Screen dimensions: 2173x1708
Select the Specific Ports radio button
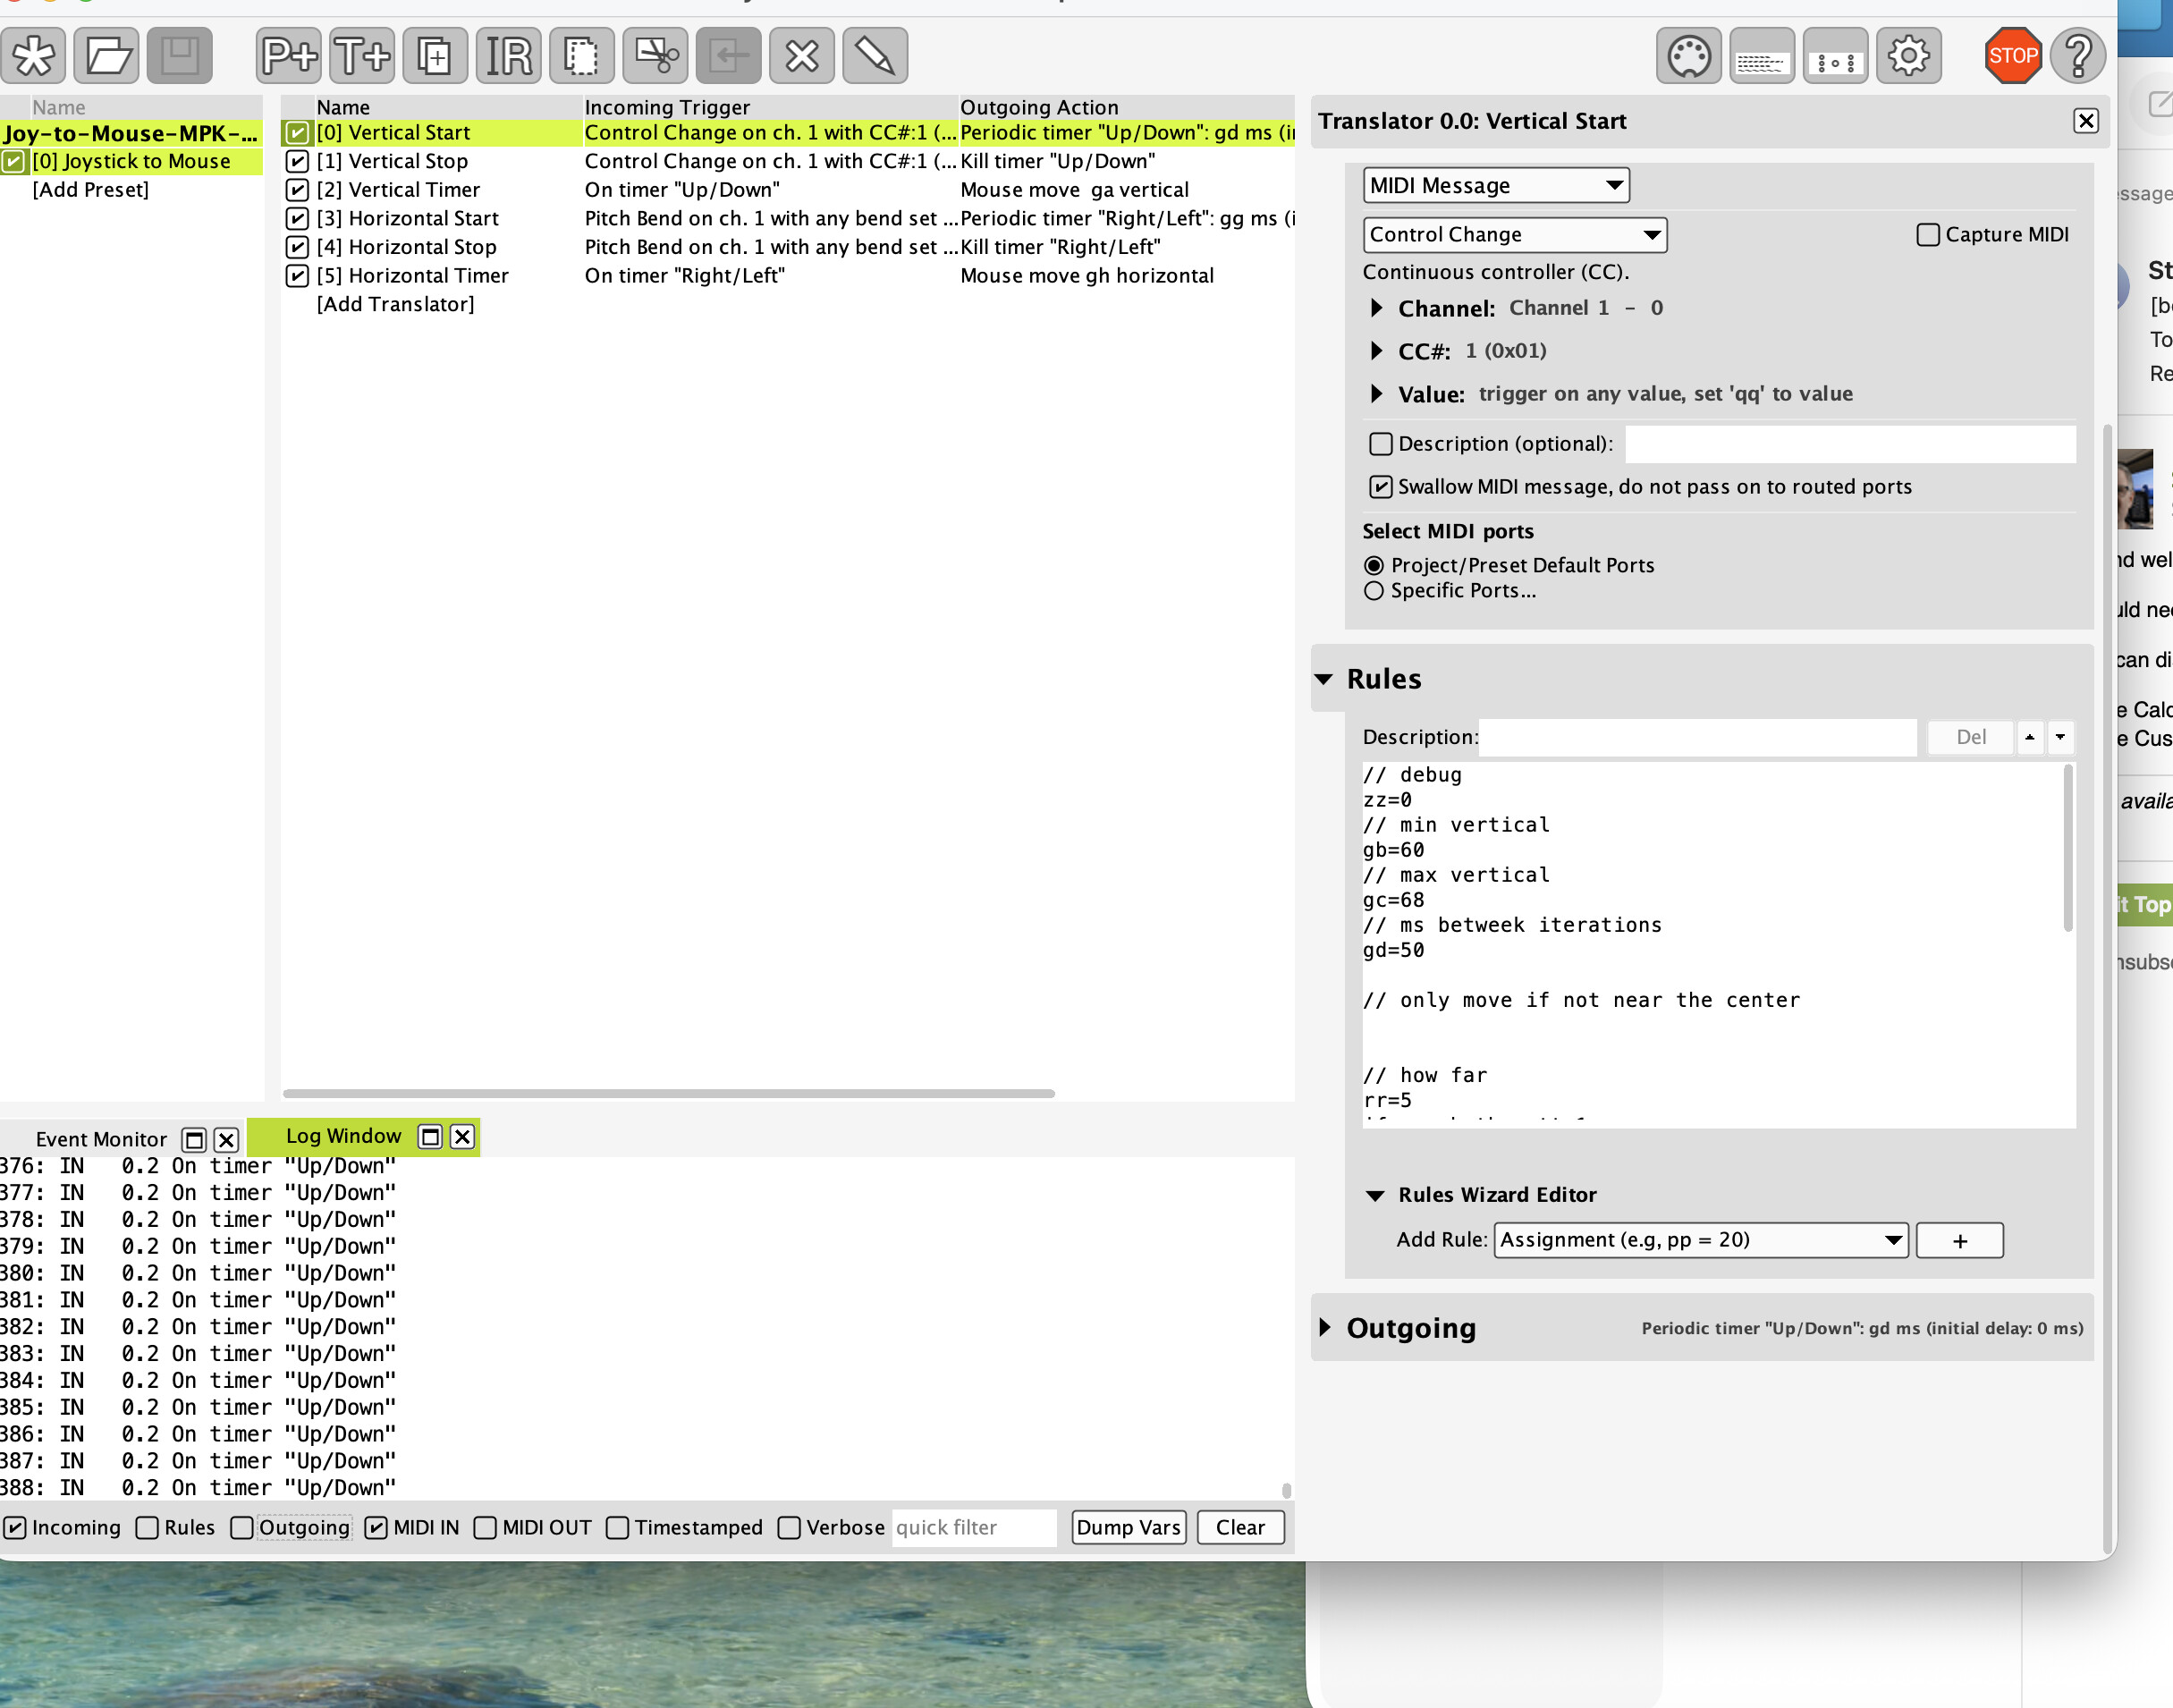click(x=1374, y=591)
